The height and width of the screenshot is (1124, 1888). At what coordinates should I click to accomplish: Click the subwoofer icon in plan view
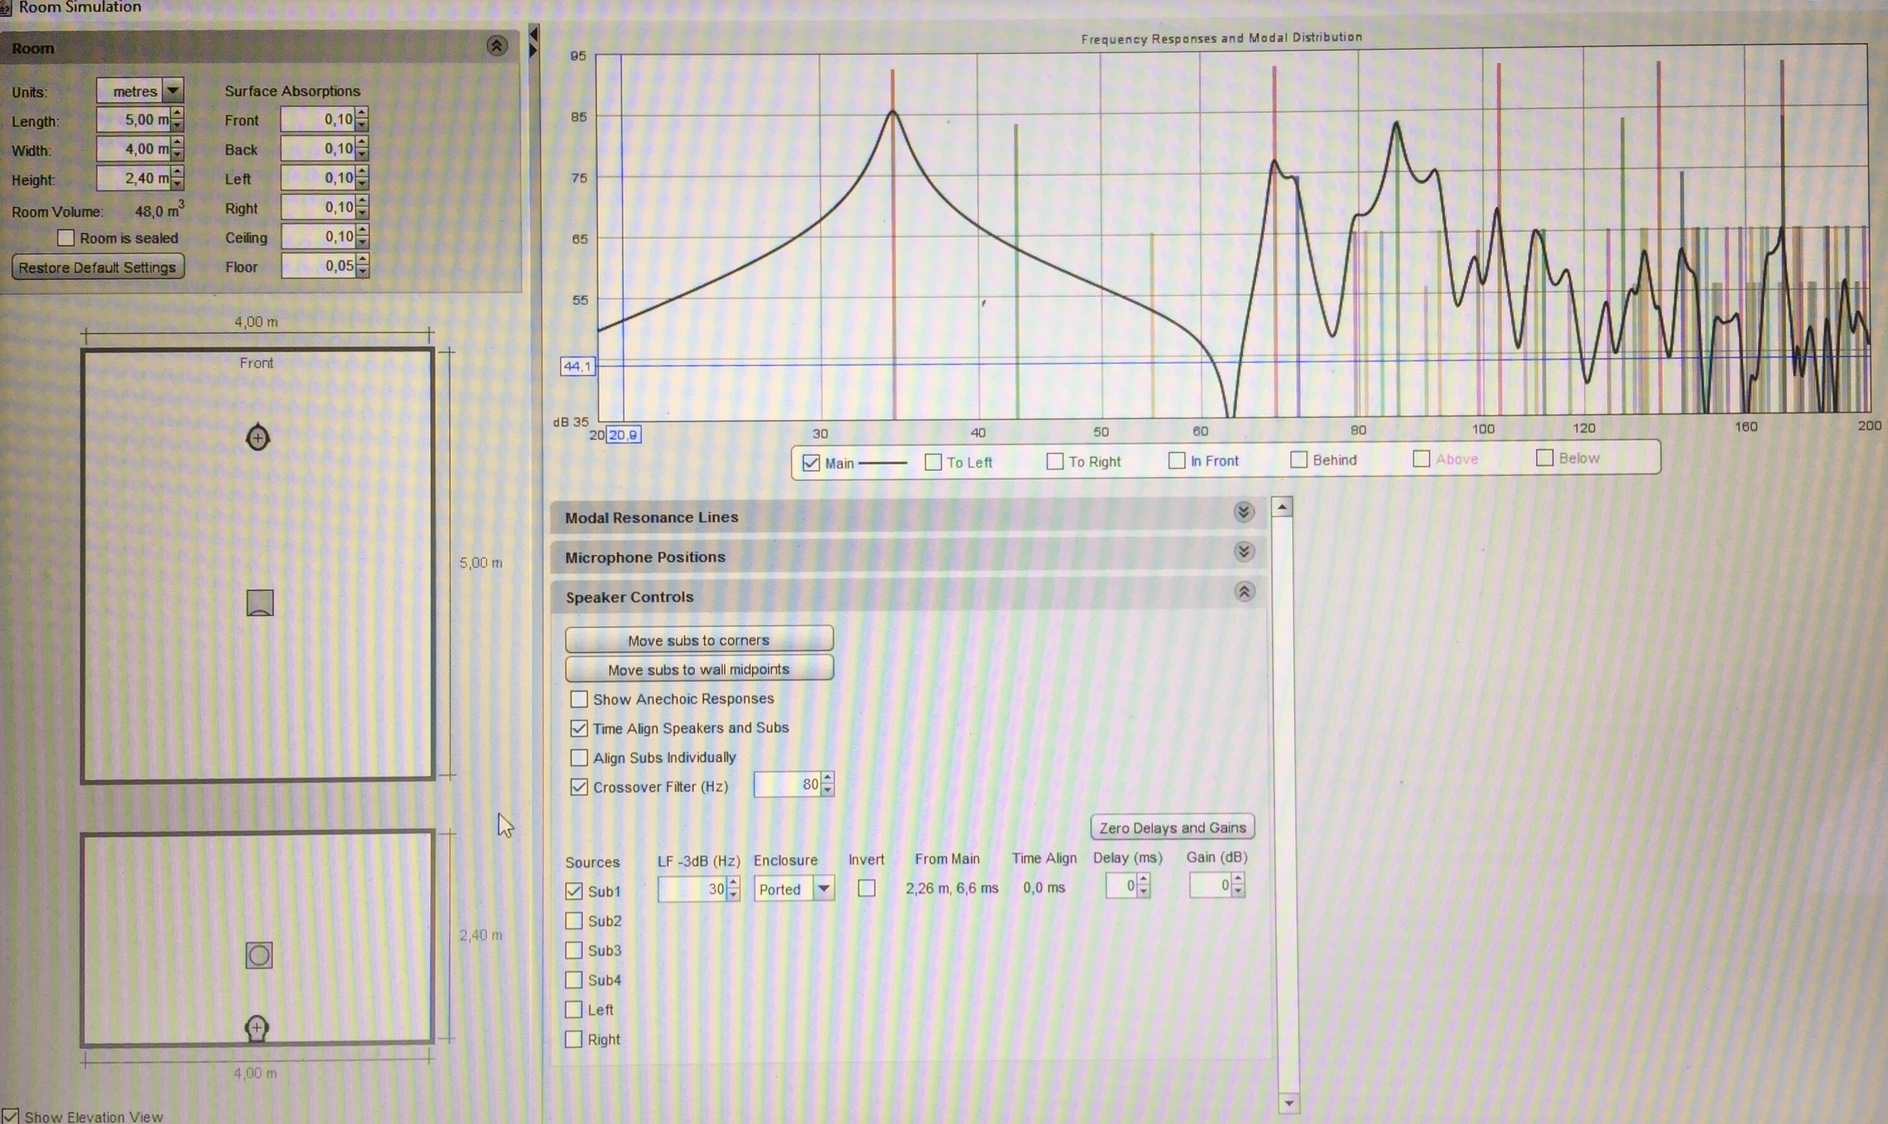tap(260, 603)
